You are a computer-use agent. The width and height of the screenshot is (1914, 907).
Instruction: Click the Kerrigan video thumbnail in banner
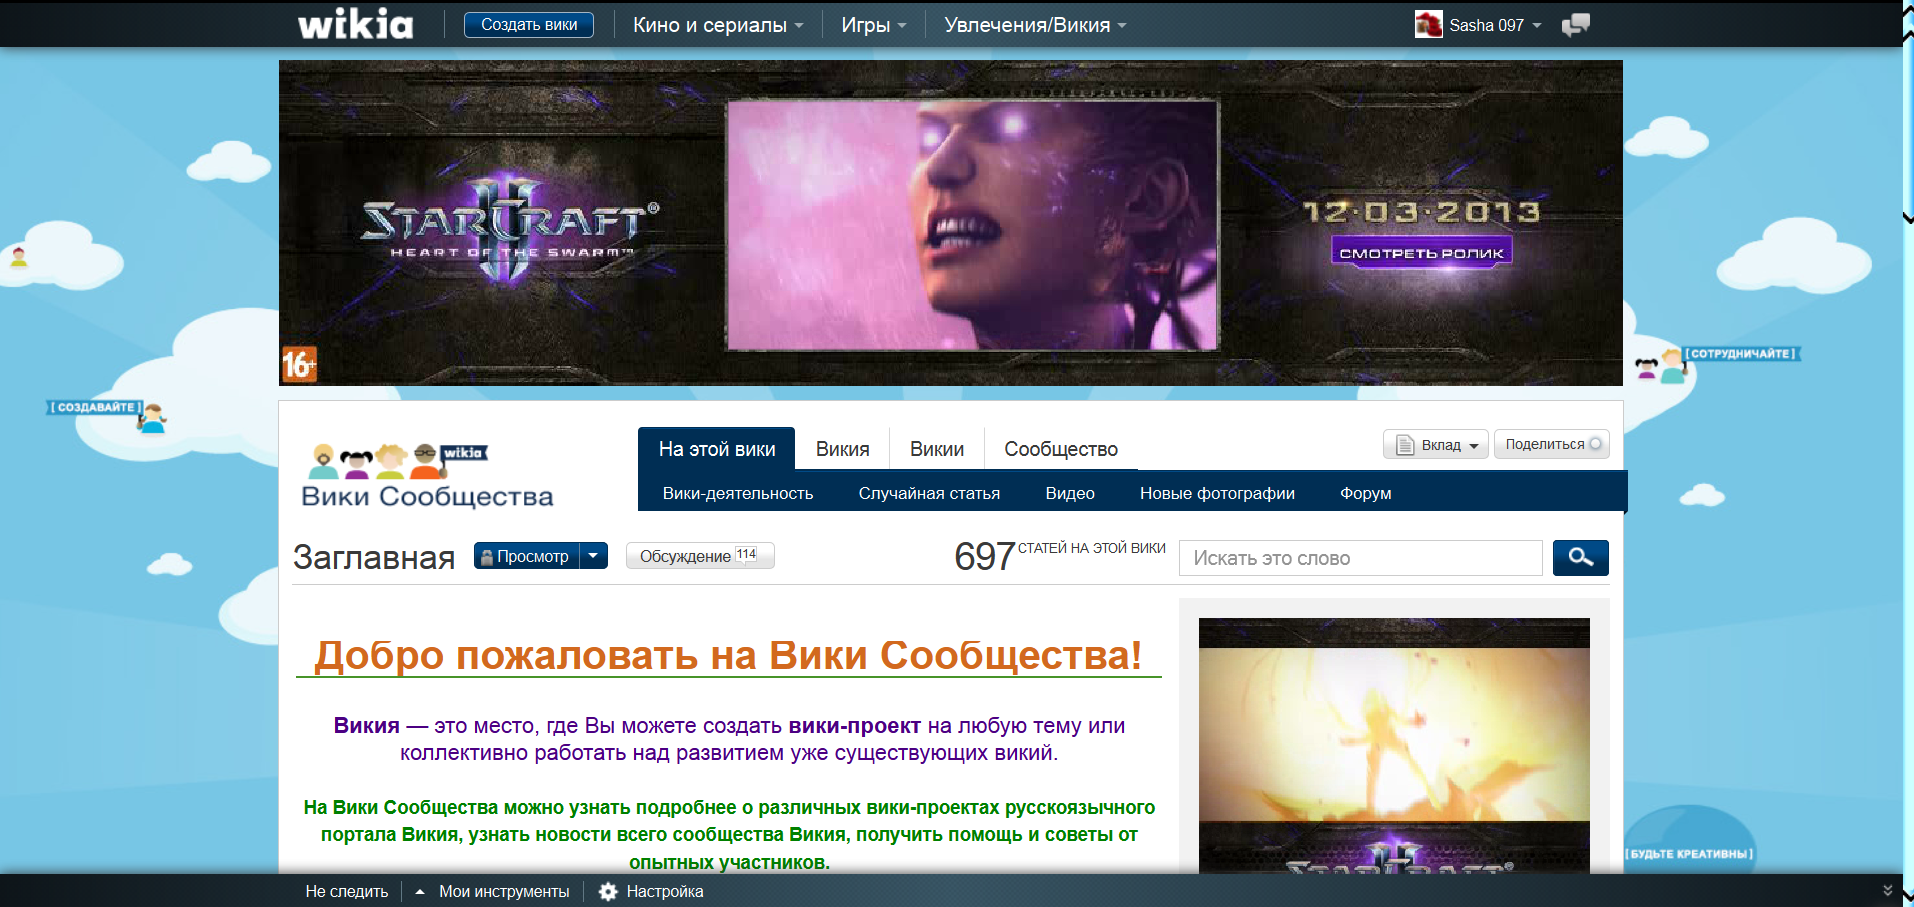coord(973,225)
